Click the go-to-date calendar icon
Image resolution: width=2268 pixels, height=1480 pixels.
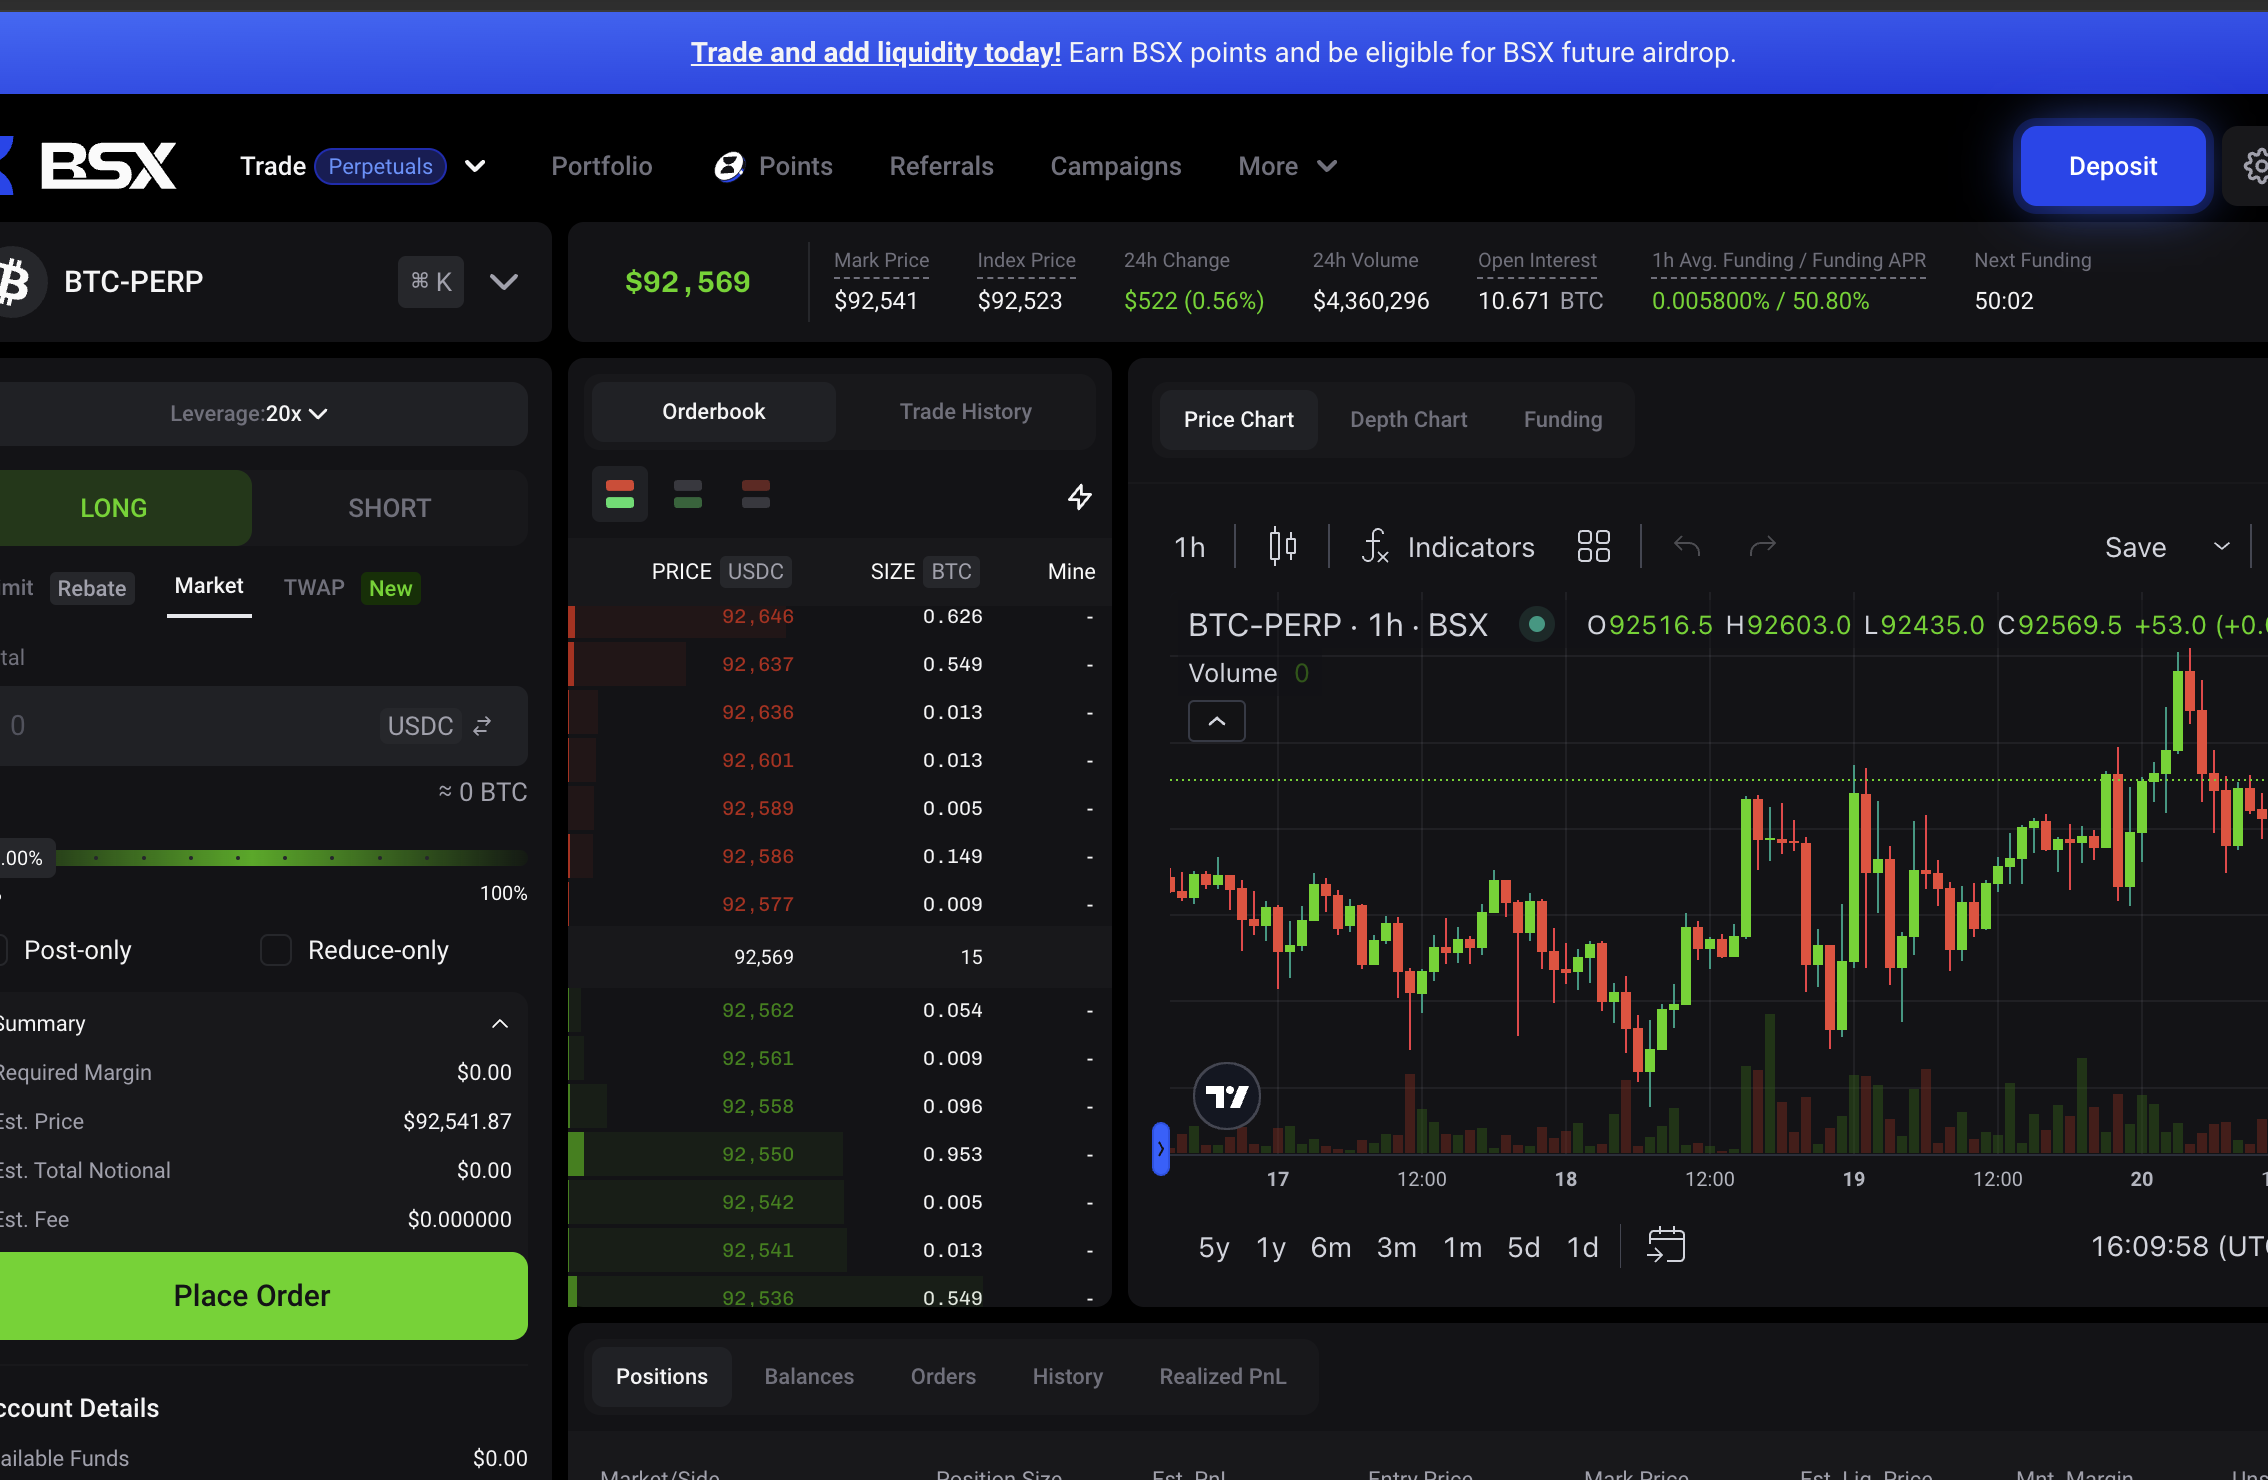(x=1666, y=1246)
